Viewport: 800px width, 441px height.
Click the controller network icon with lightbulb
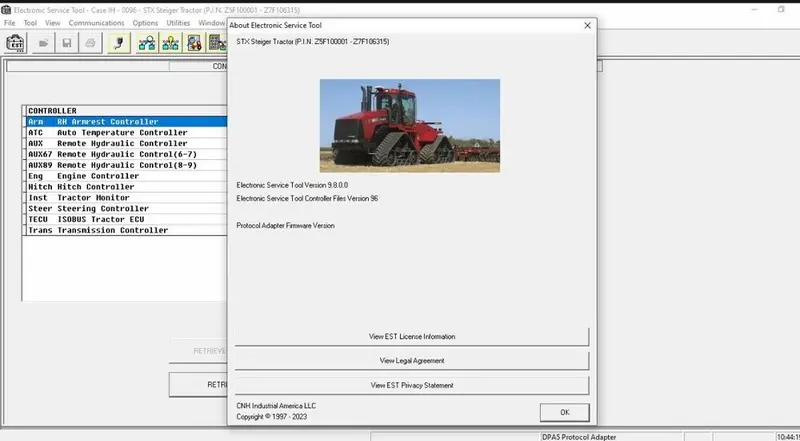(170, 43)
